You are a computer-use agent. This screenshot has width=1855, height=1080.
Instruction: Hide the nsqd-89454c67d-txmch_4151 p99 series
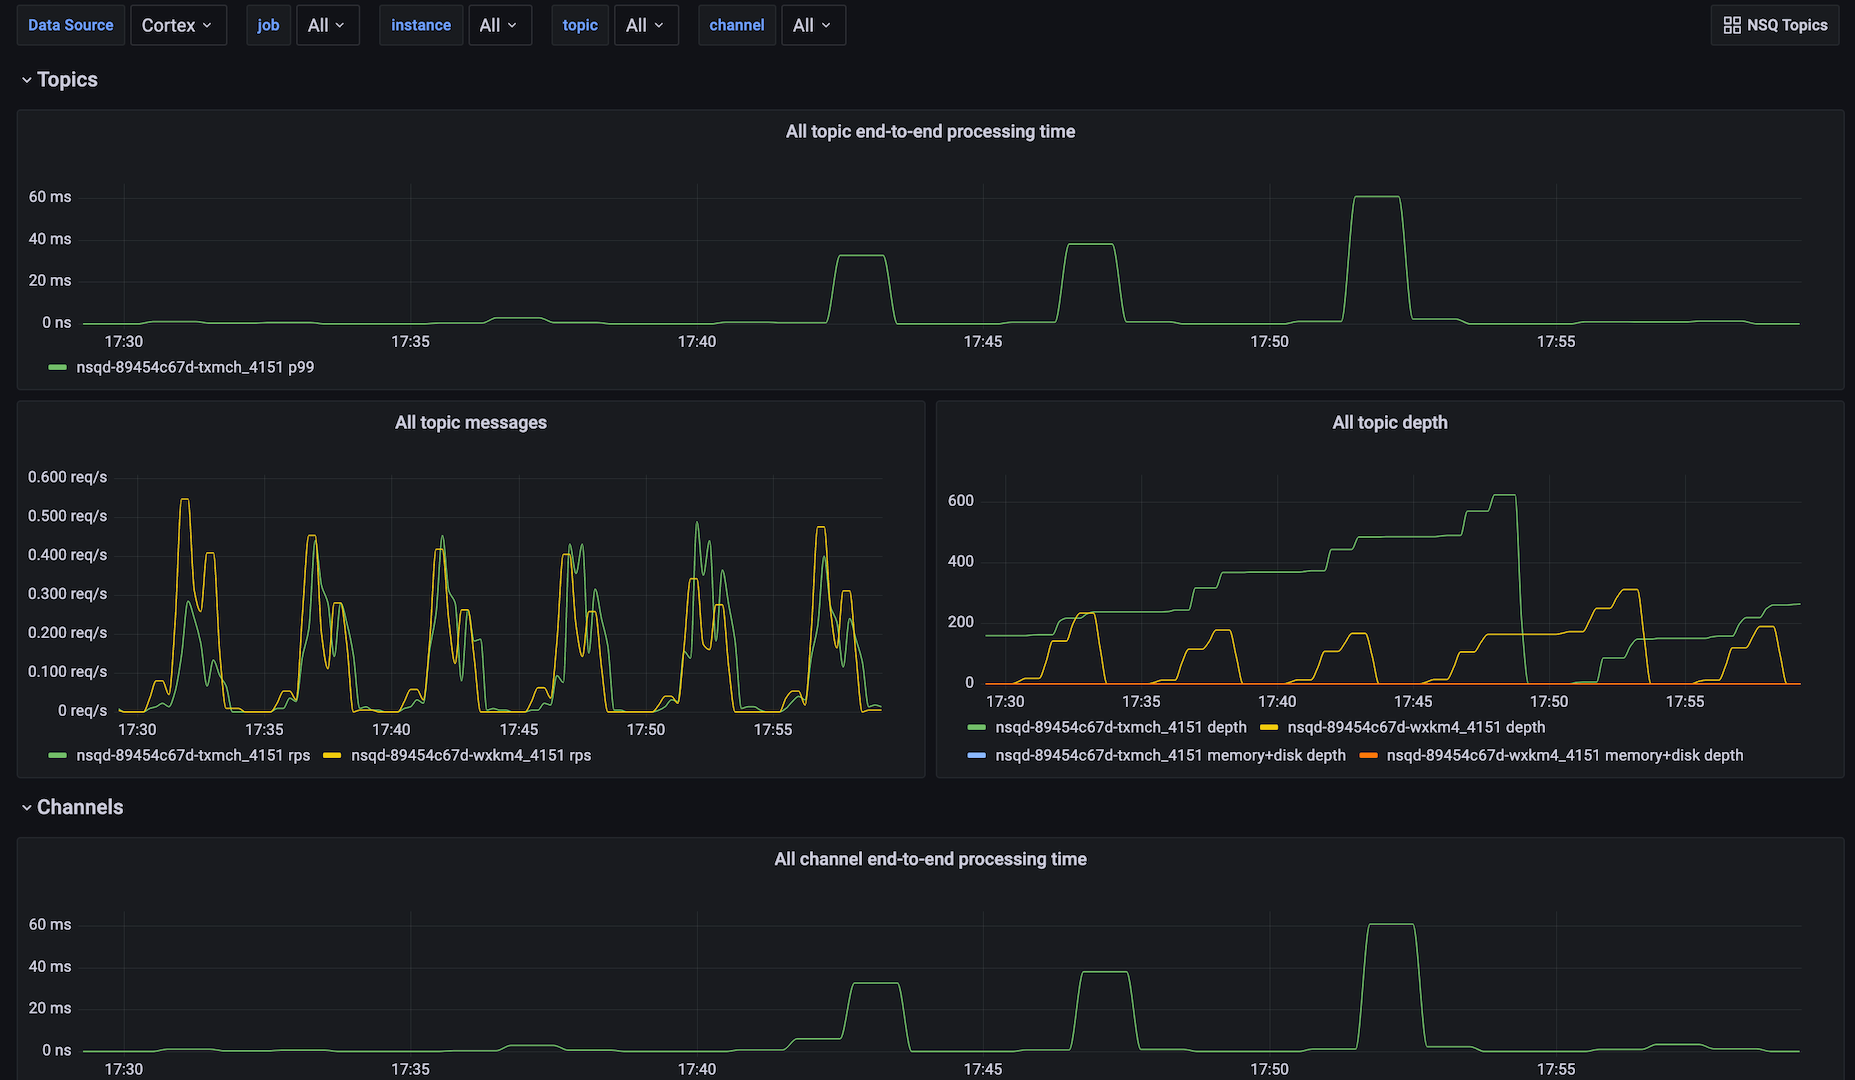click(195, 367)
